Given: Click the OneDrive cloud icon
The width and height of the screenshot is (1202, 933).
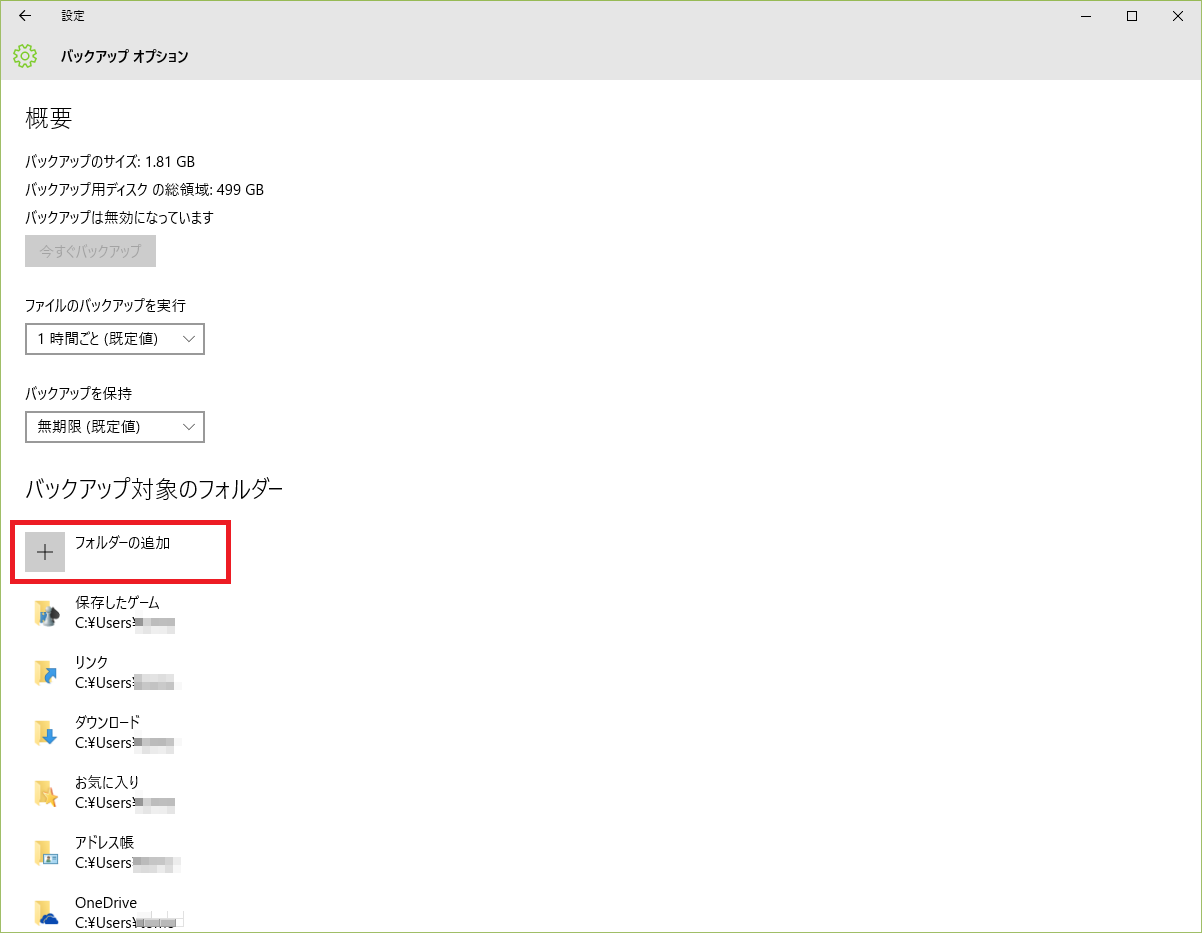Looking at the screenshot, I should 45,912.
